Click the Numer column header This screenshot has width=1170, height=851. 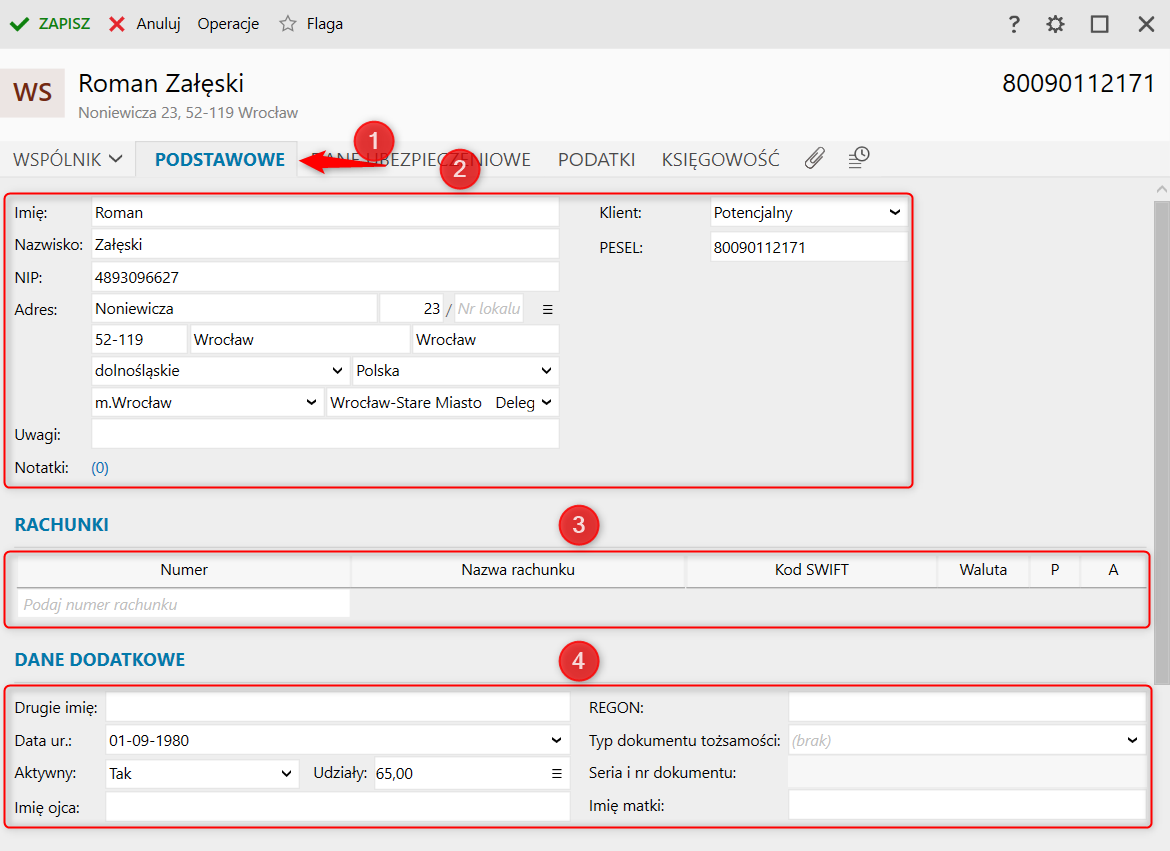tap(184, 570)
